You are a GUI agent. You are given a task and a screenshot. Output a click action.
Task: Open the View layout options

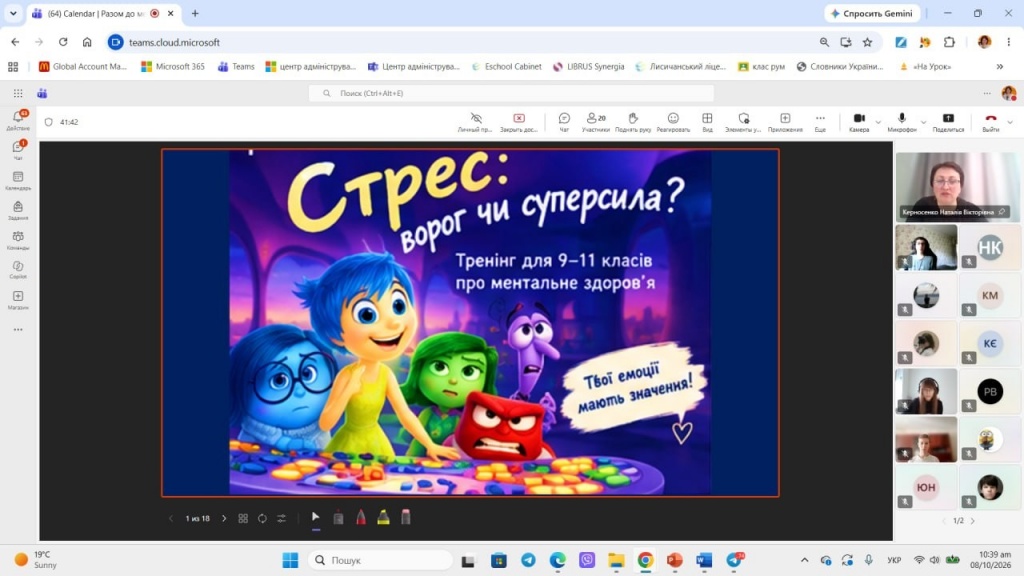pyautogui.click(x=707, y=121)
